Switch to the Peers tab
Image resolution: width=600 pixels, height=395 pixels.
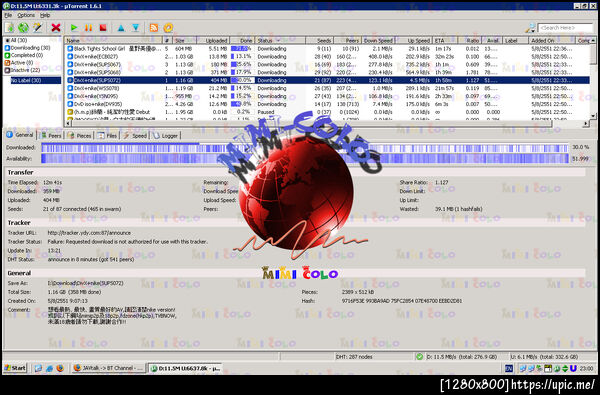click(x=51, y=135)
